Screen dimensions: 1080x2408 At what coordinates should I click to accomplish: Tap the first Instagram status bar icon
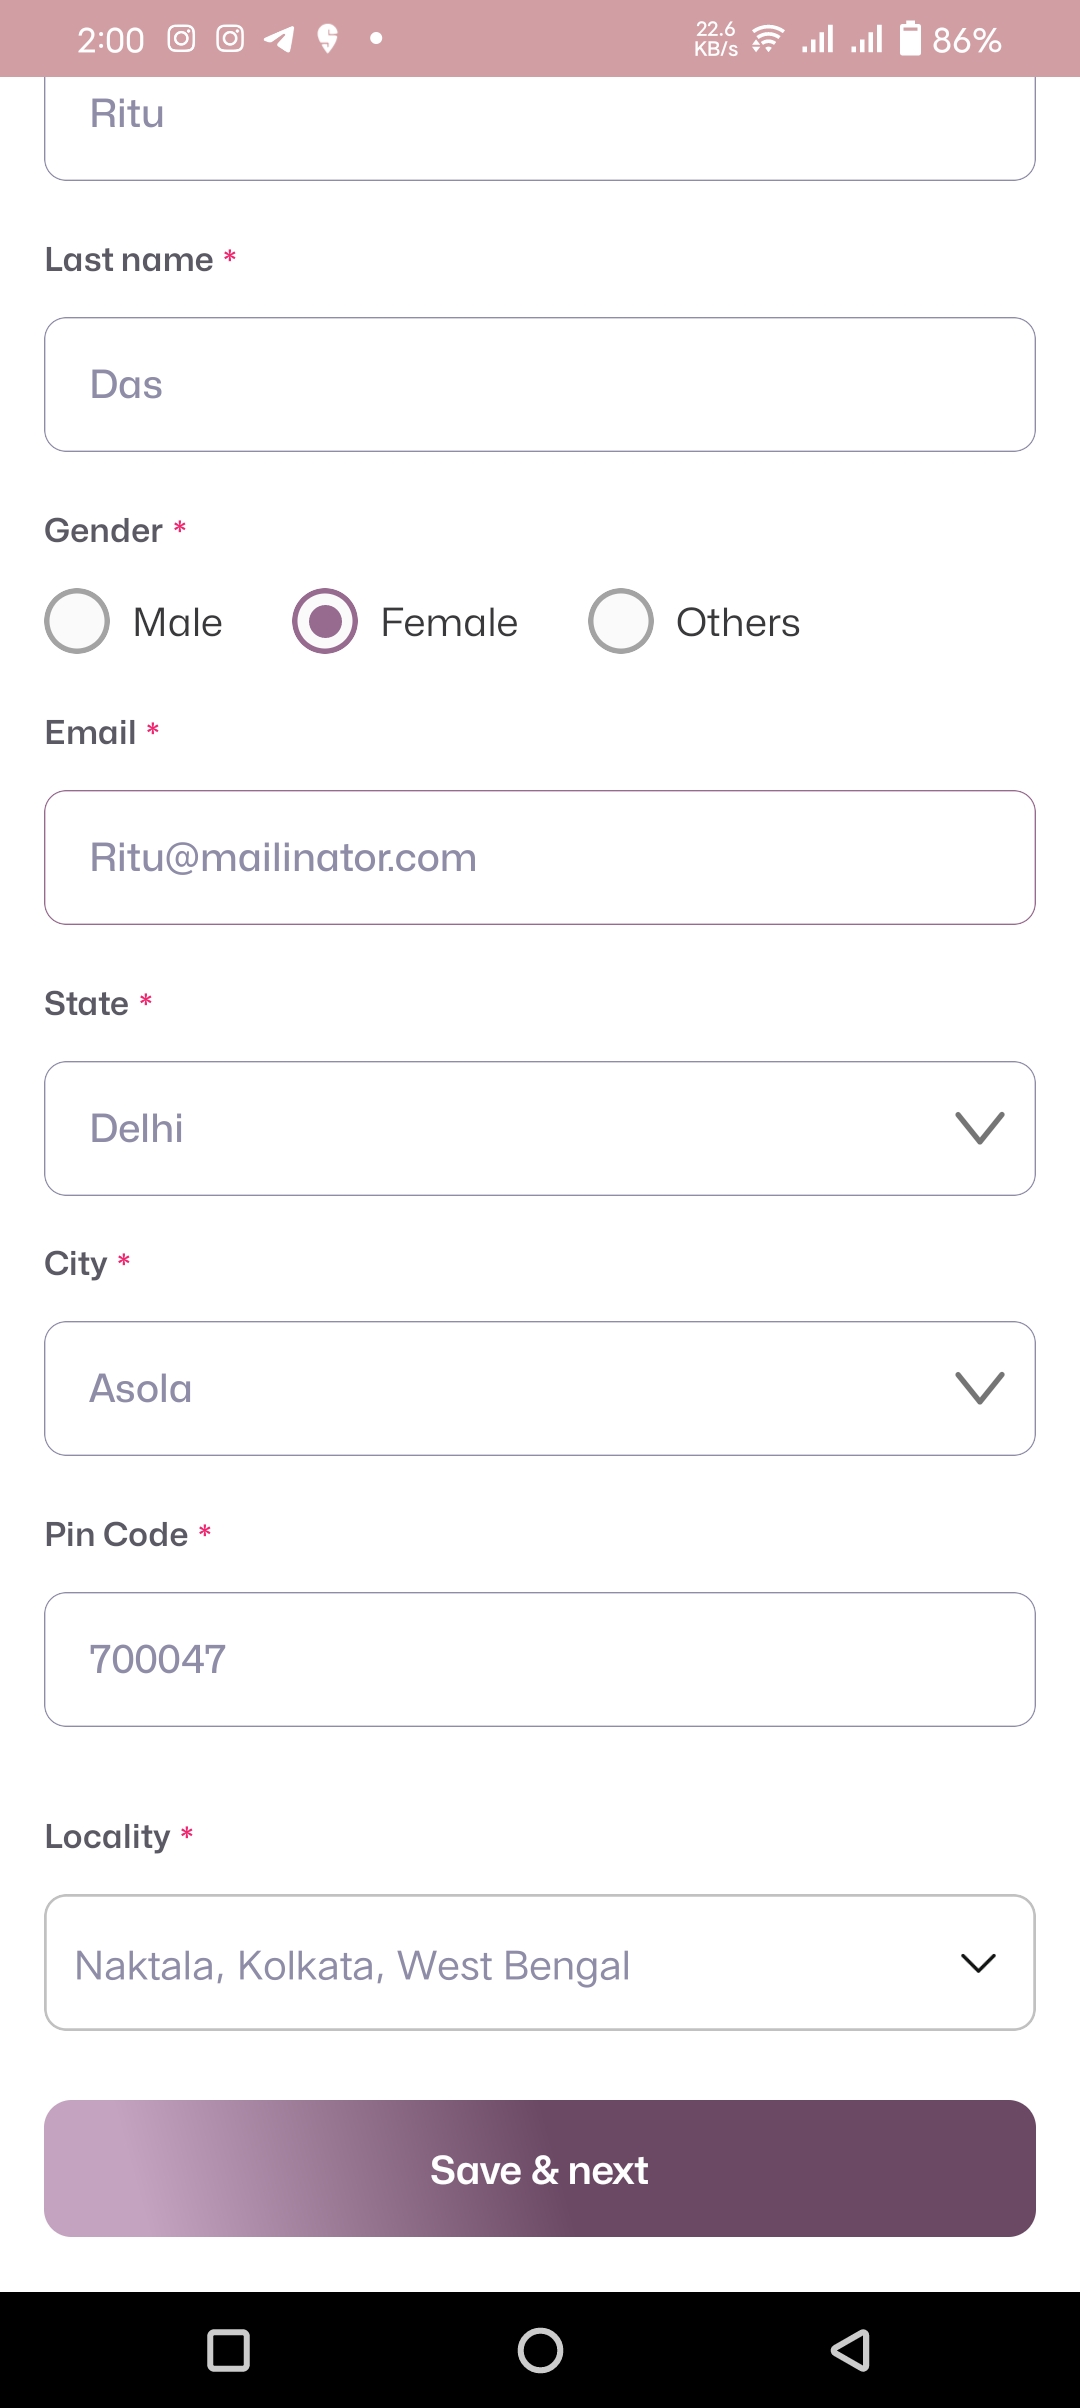coord(181,39)
